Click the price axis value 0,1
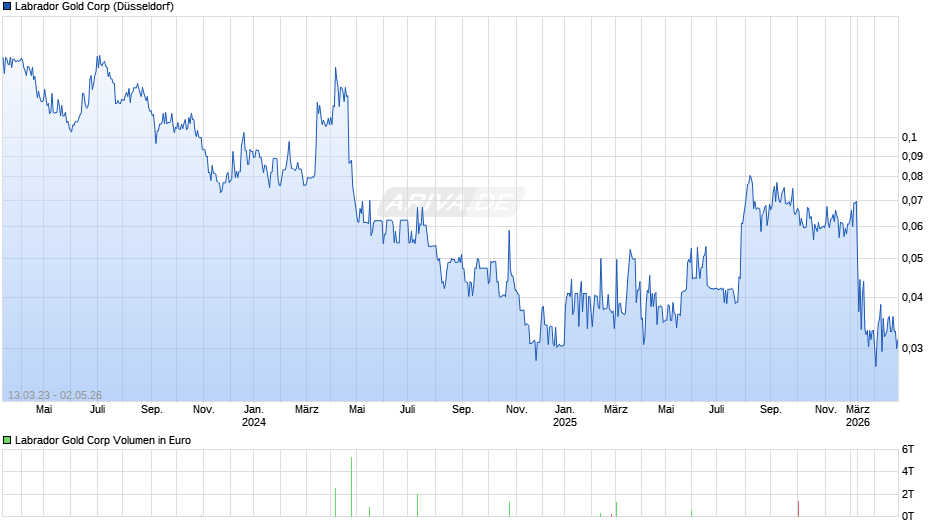The image size is (940, 526). 909,137
